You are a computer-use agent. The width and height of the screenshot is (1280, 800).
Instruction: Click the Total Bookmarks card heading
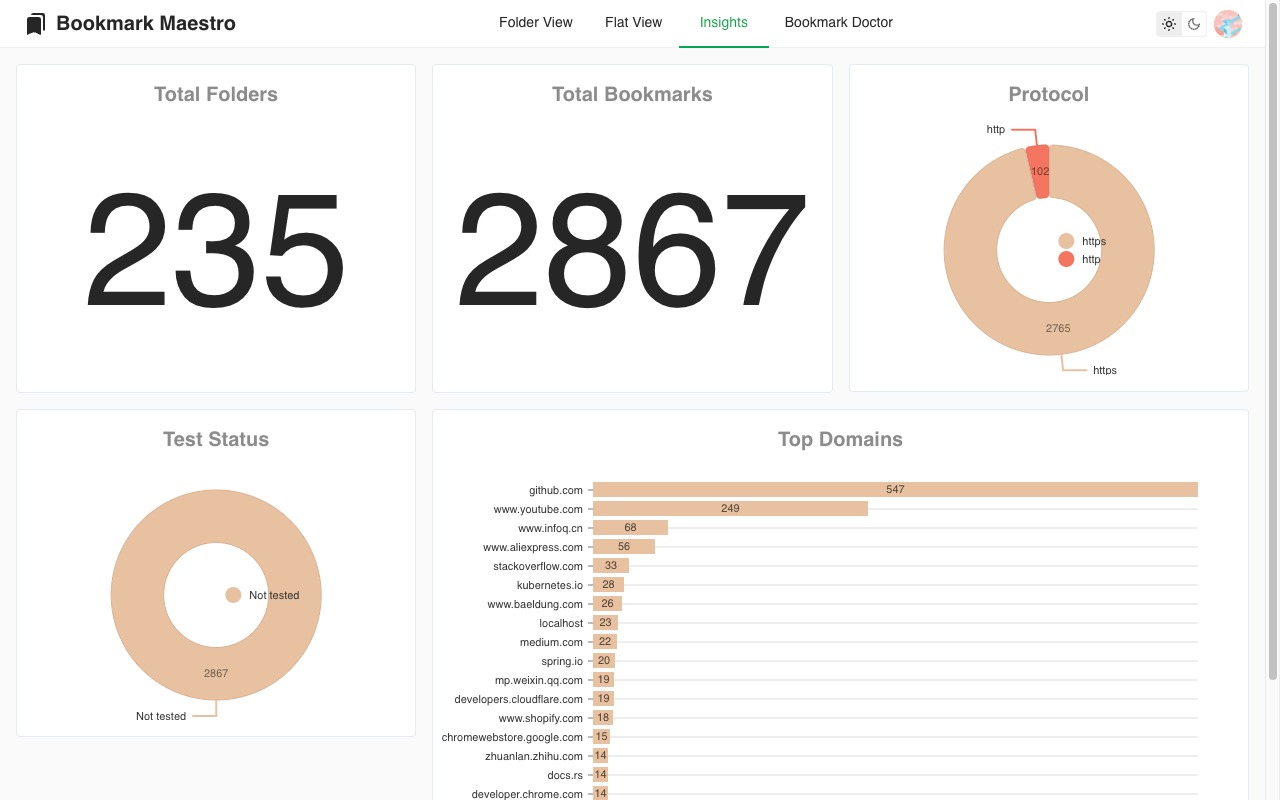[632, 94]
